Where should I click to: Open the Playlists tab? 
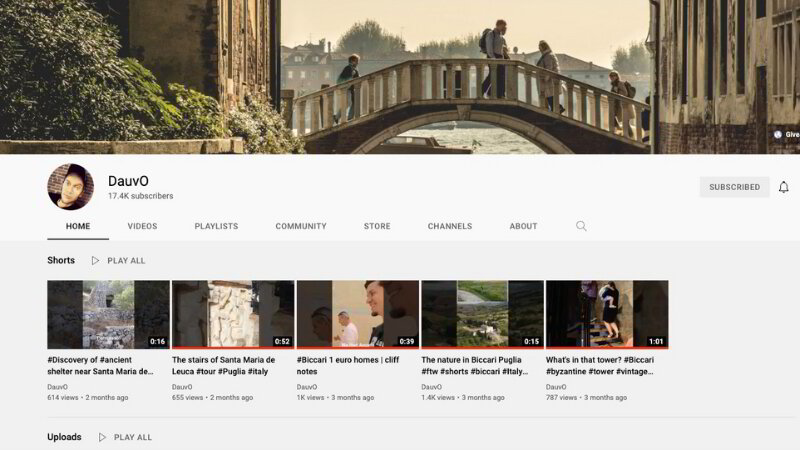tap(216, 226)
